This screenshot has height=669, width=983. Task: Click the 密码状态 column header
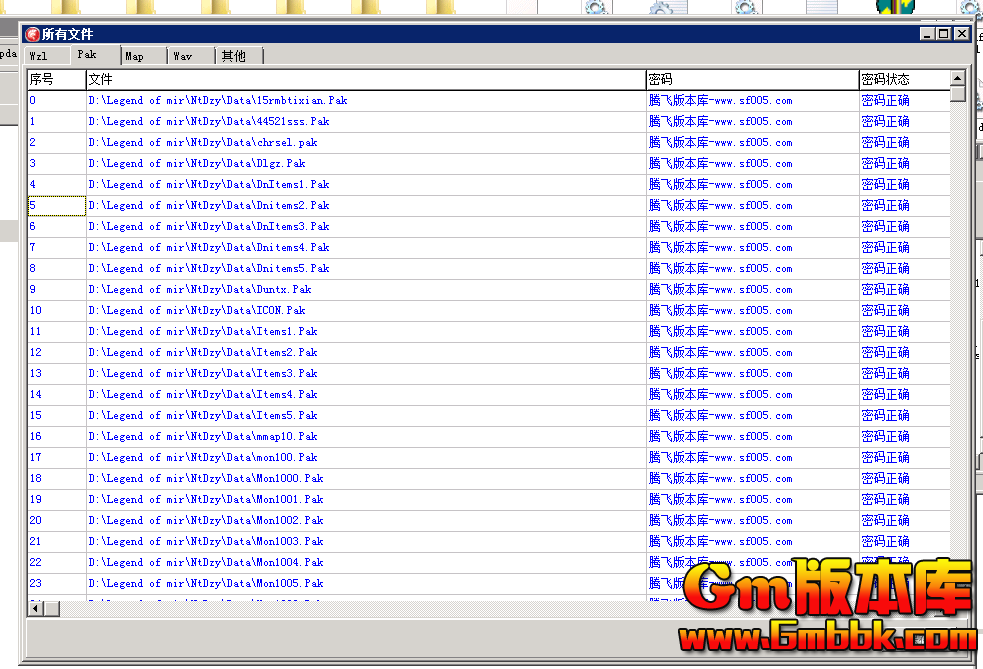[x=903, y=79]
